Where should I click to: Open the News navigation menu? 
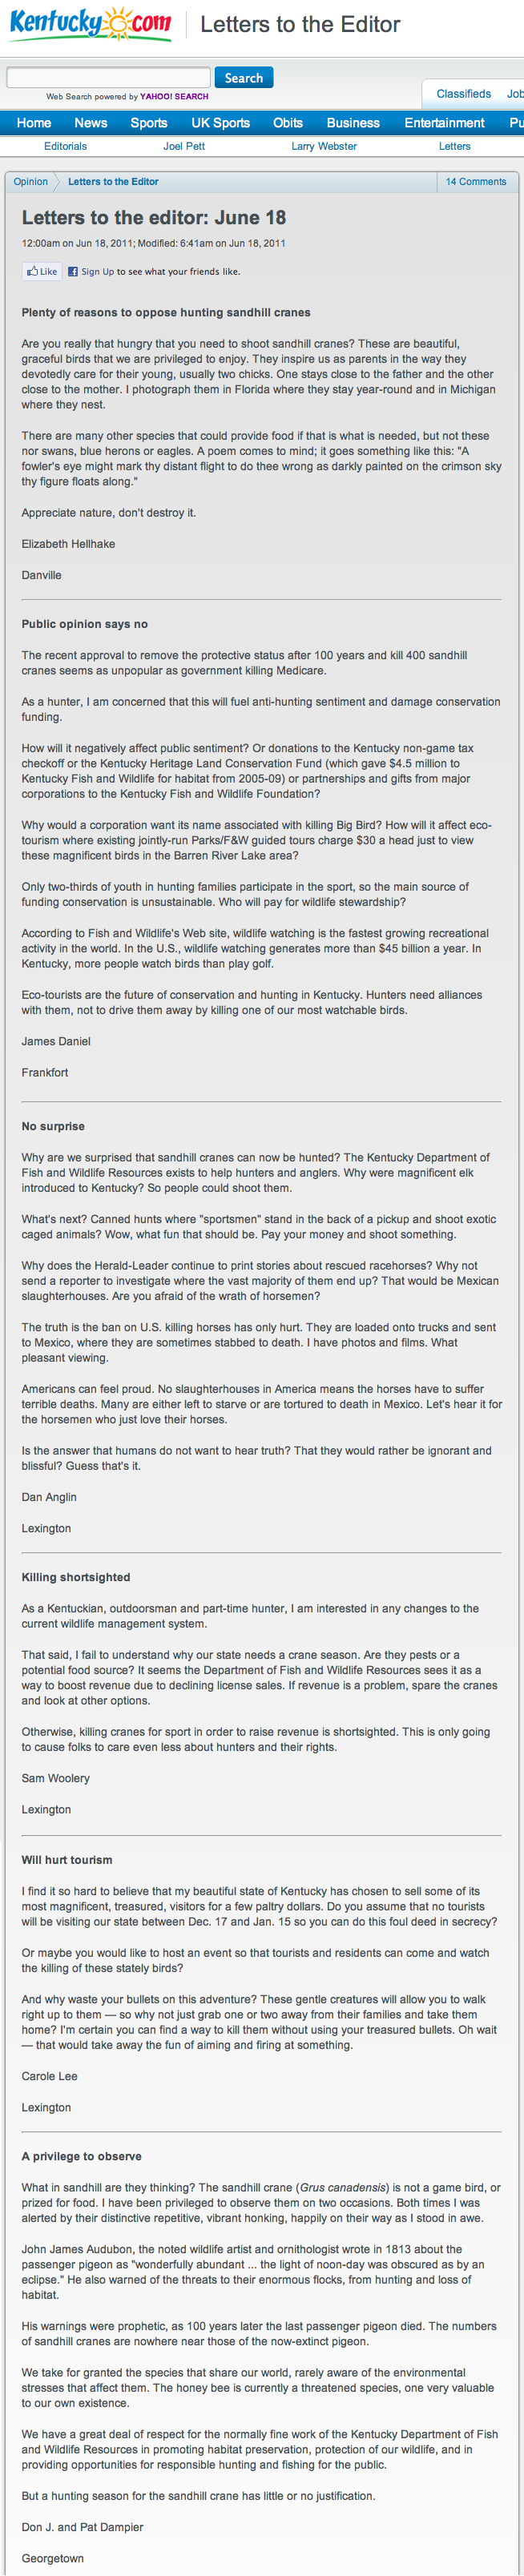[90, 123]
